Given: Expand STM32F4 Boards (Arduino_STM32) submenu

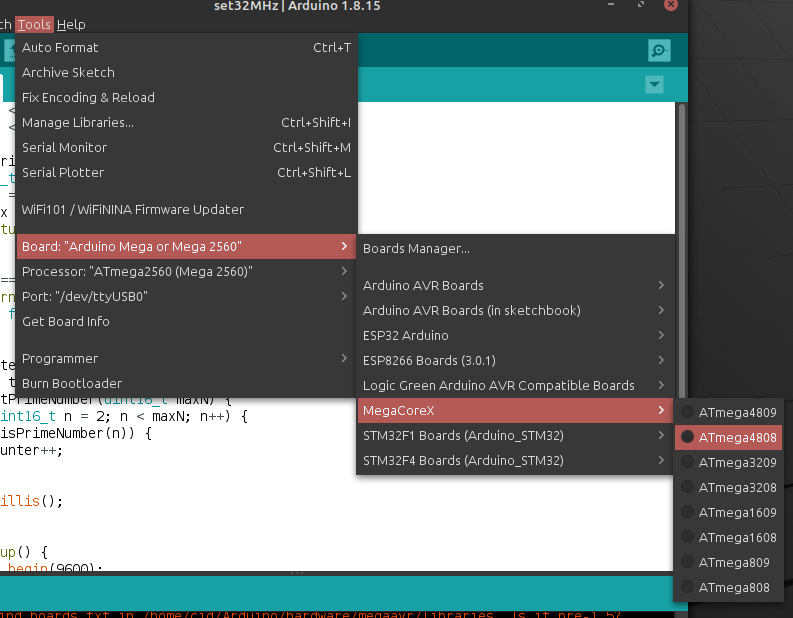Looking at the screenshot, I should (x=515, y=460).
